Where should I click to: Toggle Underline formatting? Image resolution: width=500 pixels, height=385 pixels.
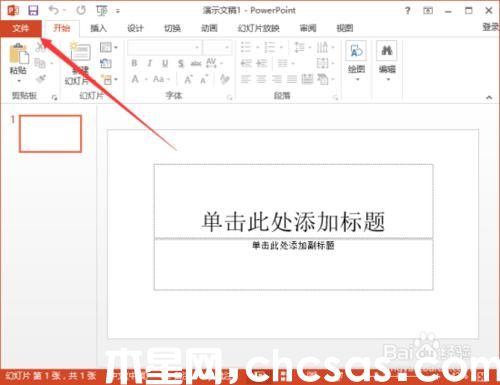pos(165,63)
